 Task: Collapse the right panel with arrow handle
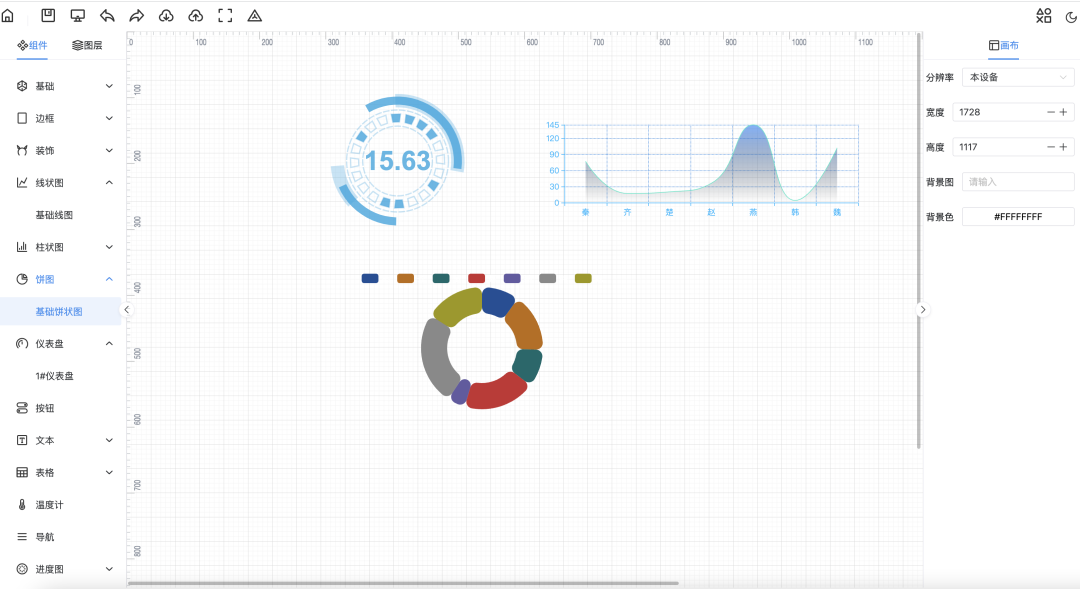923,309
